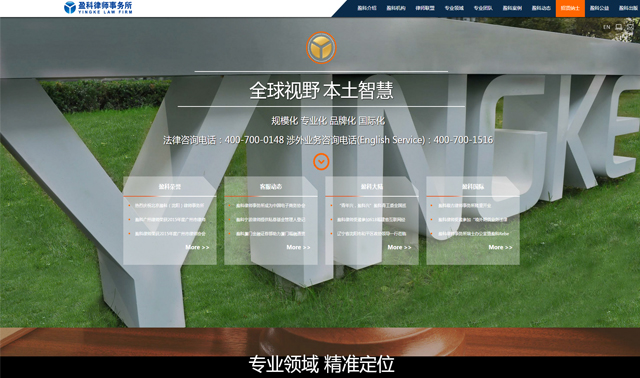This screenshot has width=640, height=378.
Task: Open last news item under 盈科国际
Action: 473,234
